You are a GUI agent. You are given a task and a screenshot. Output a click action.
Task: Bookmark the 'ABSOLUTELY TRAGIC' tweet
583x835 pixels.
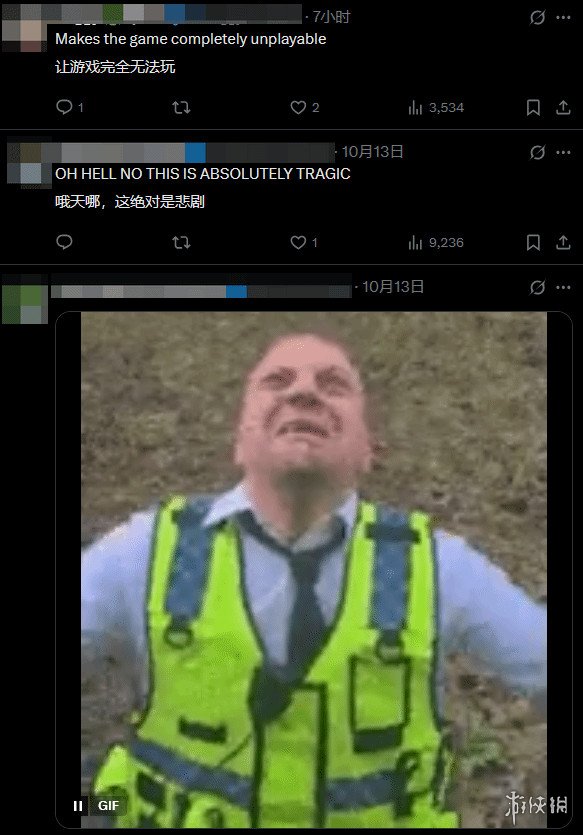pyautogui.click(x=533, y=243)
